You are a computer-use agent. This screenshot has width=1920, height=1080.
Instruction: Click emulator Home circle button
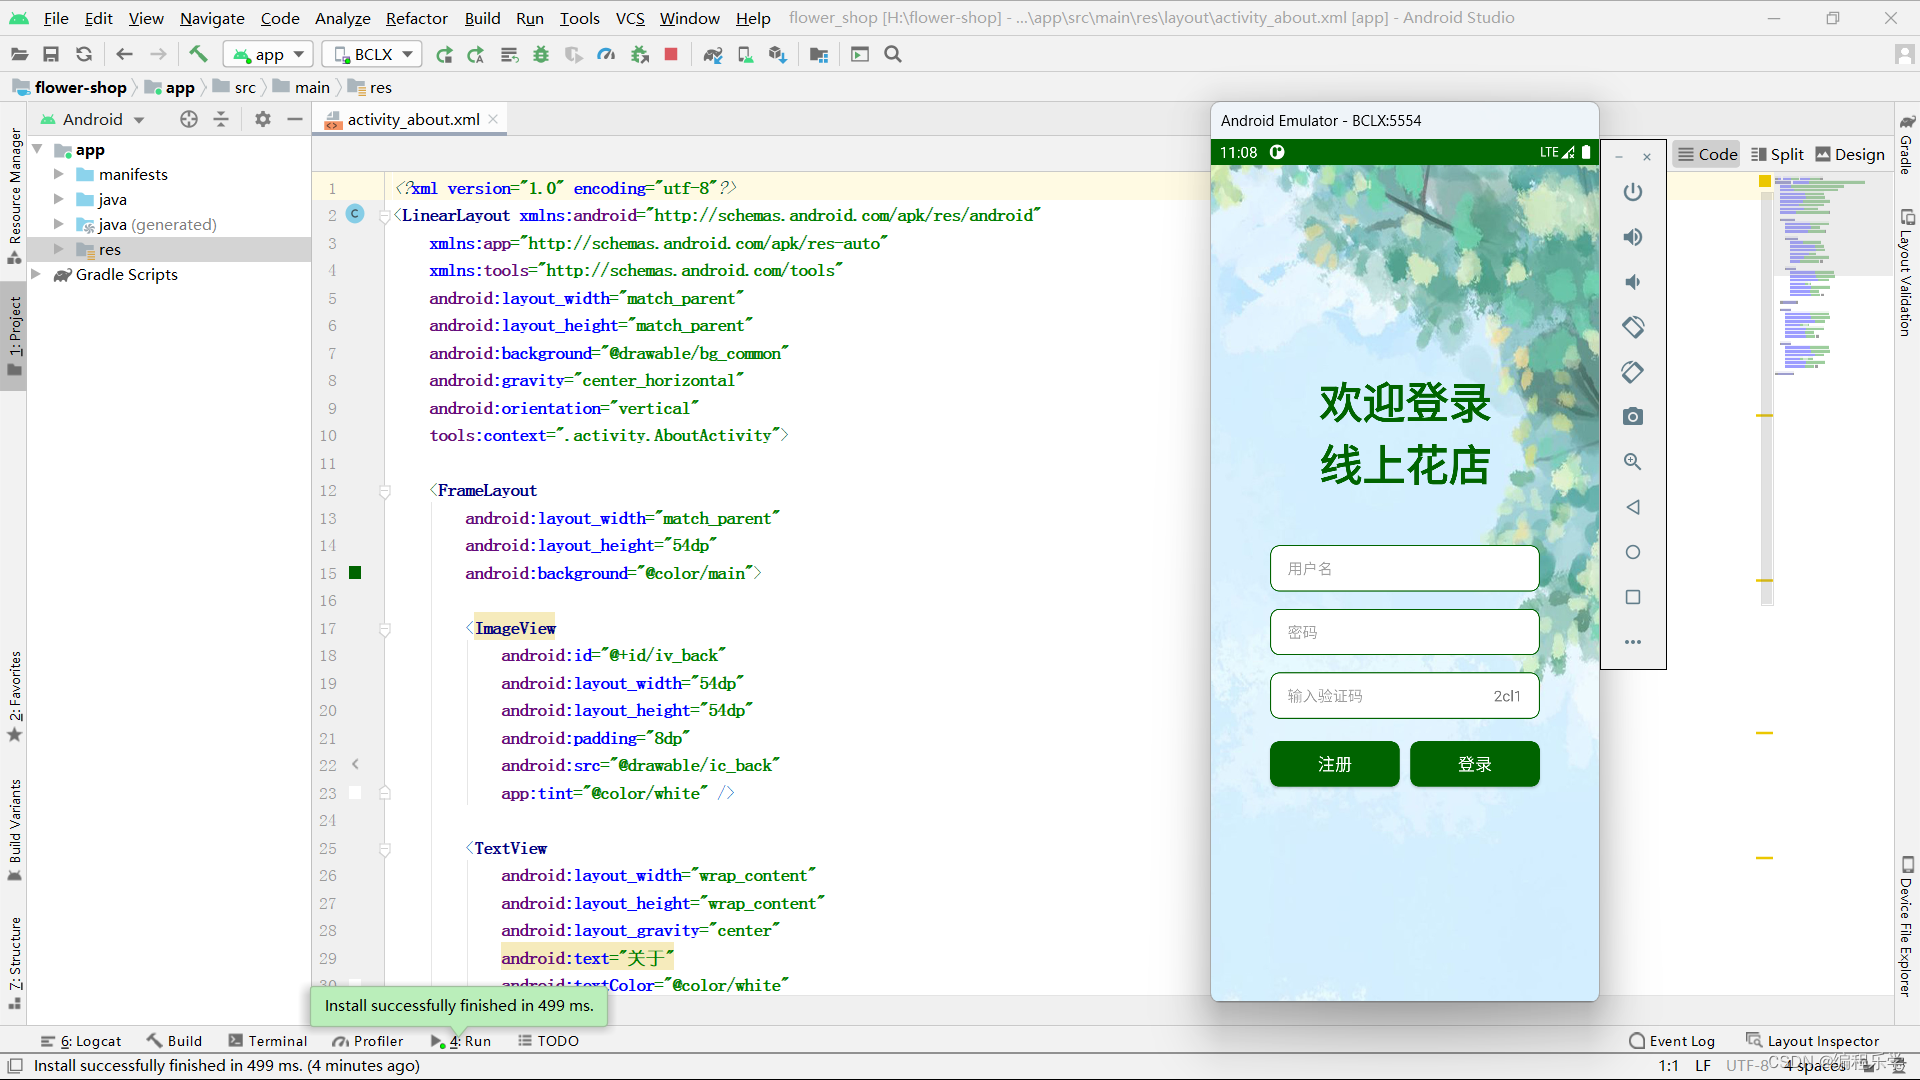click(x=1633, y=552)
